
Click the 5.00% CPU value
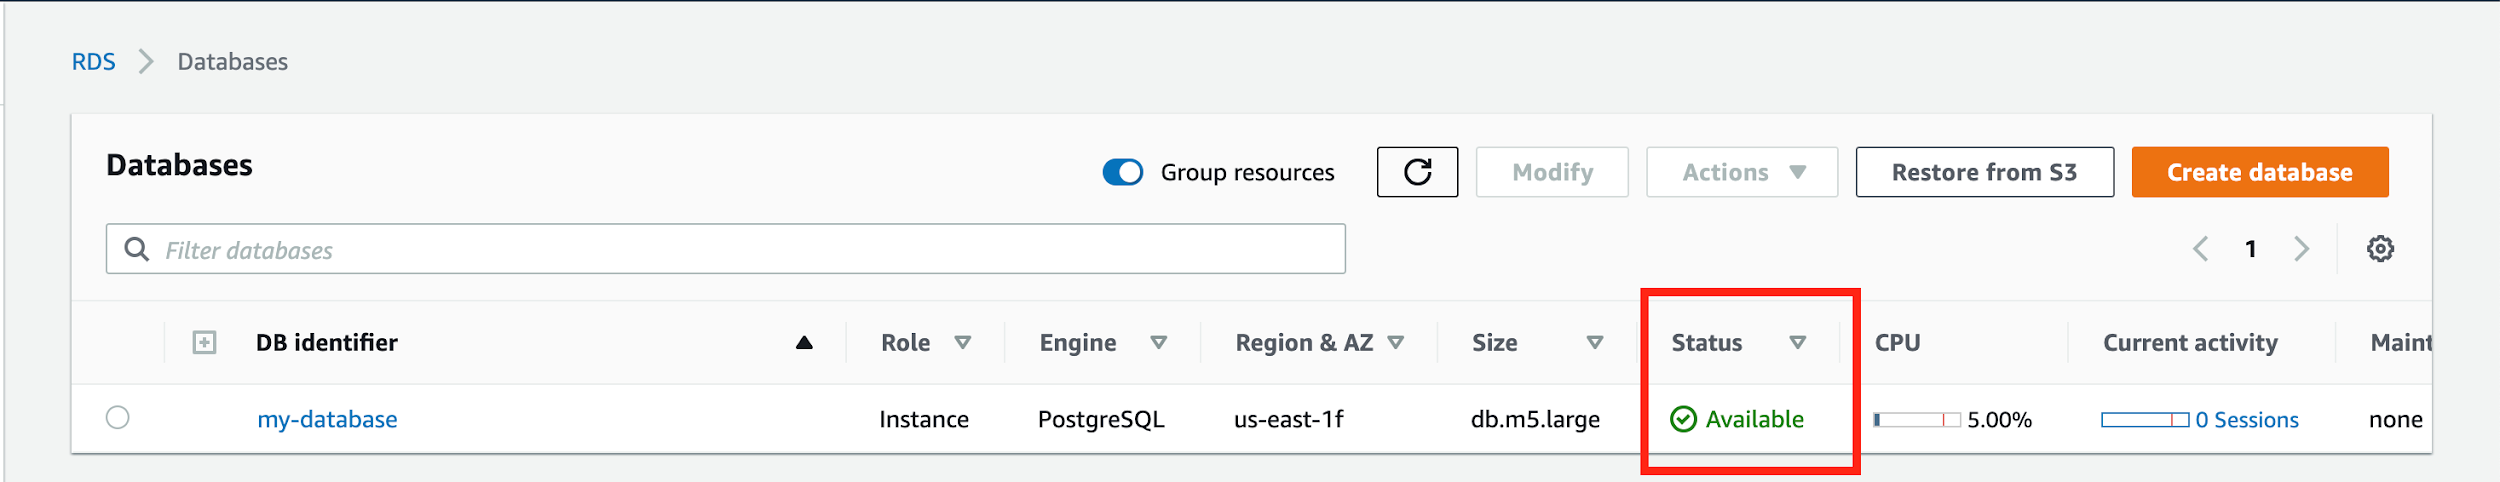pos(1999,420)
